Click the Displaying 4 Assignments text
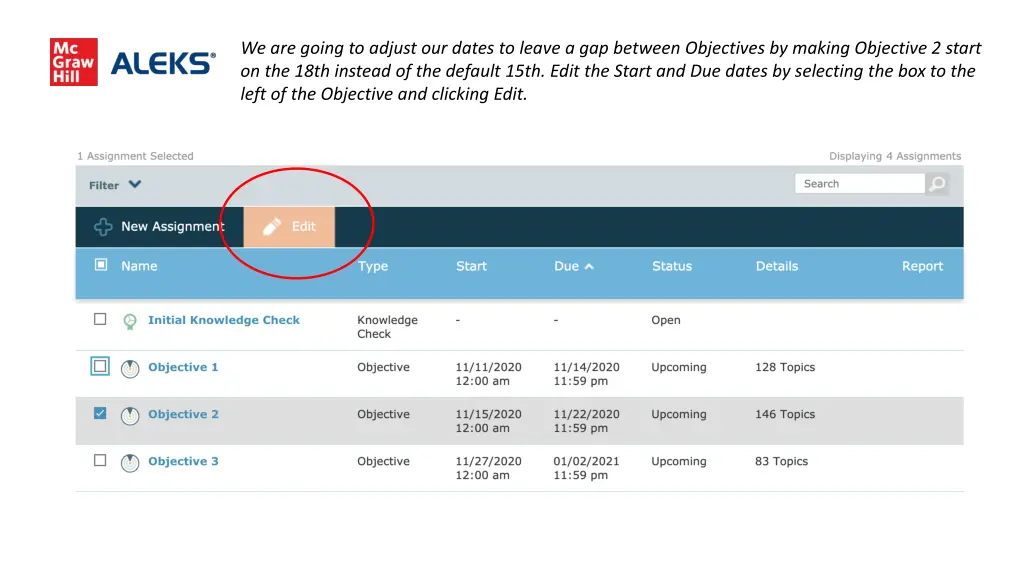Image resolution: width=1024 pixels, height=576 pixels. [x=895, y=156]
